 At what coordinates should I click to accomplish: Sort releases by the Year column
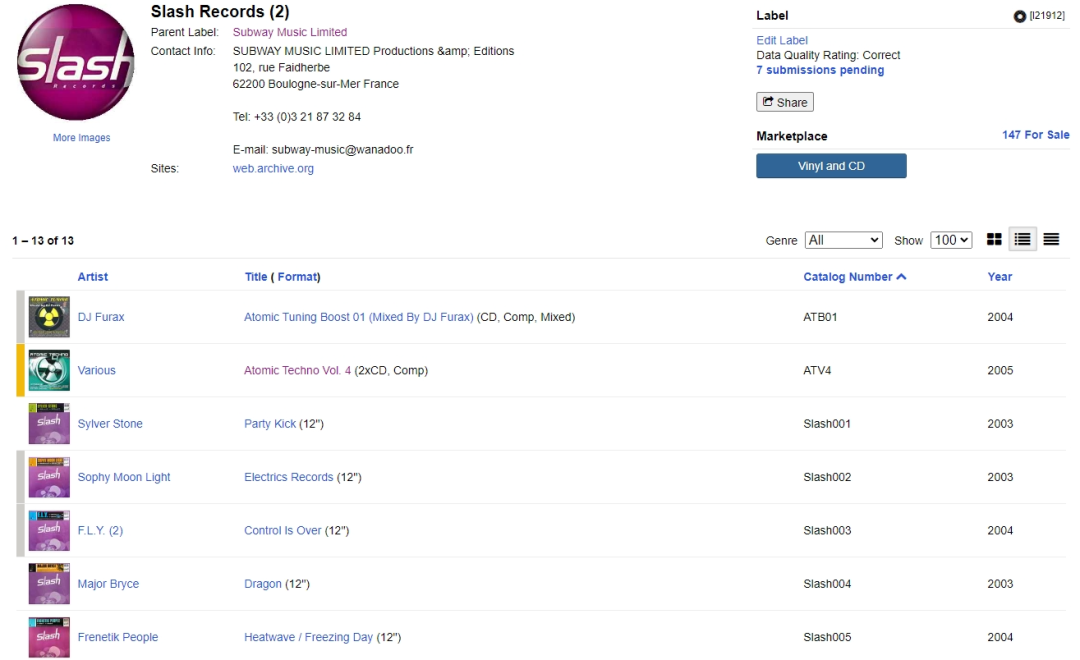[x=999, y=276]
